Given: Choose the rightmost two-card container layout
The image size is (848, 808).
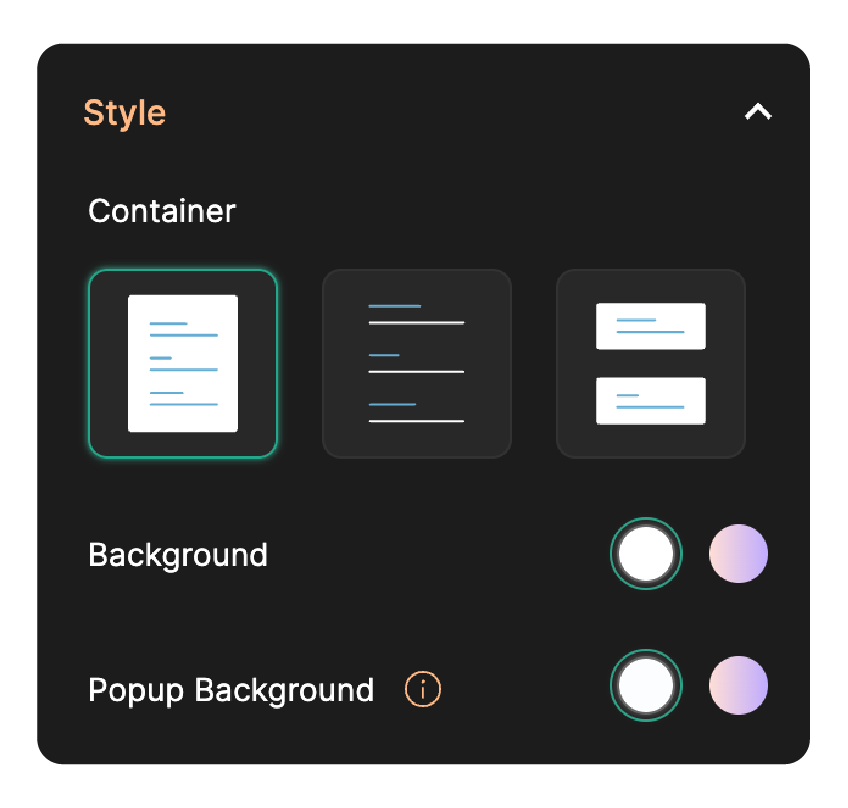Looking at the screenshot, I should pos(650,363).
